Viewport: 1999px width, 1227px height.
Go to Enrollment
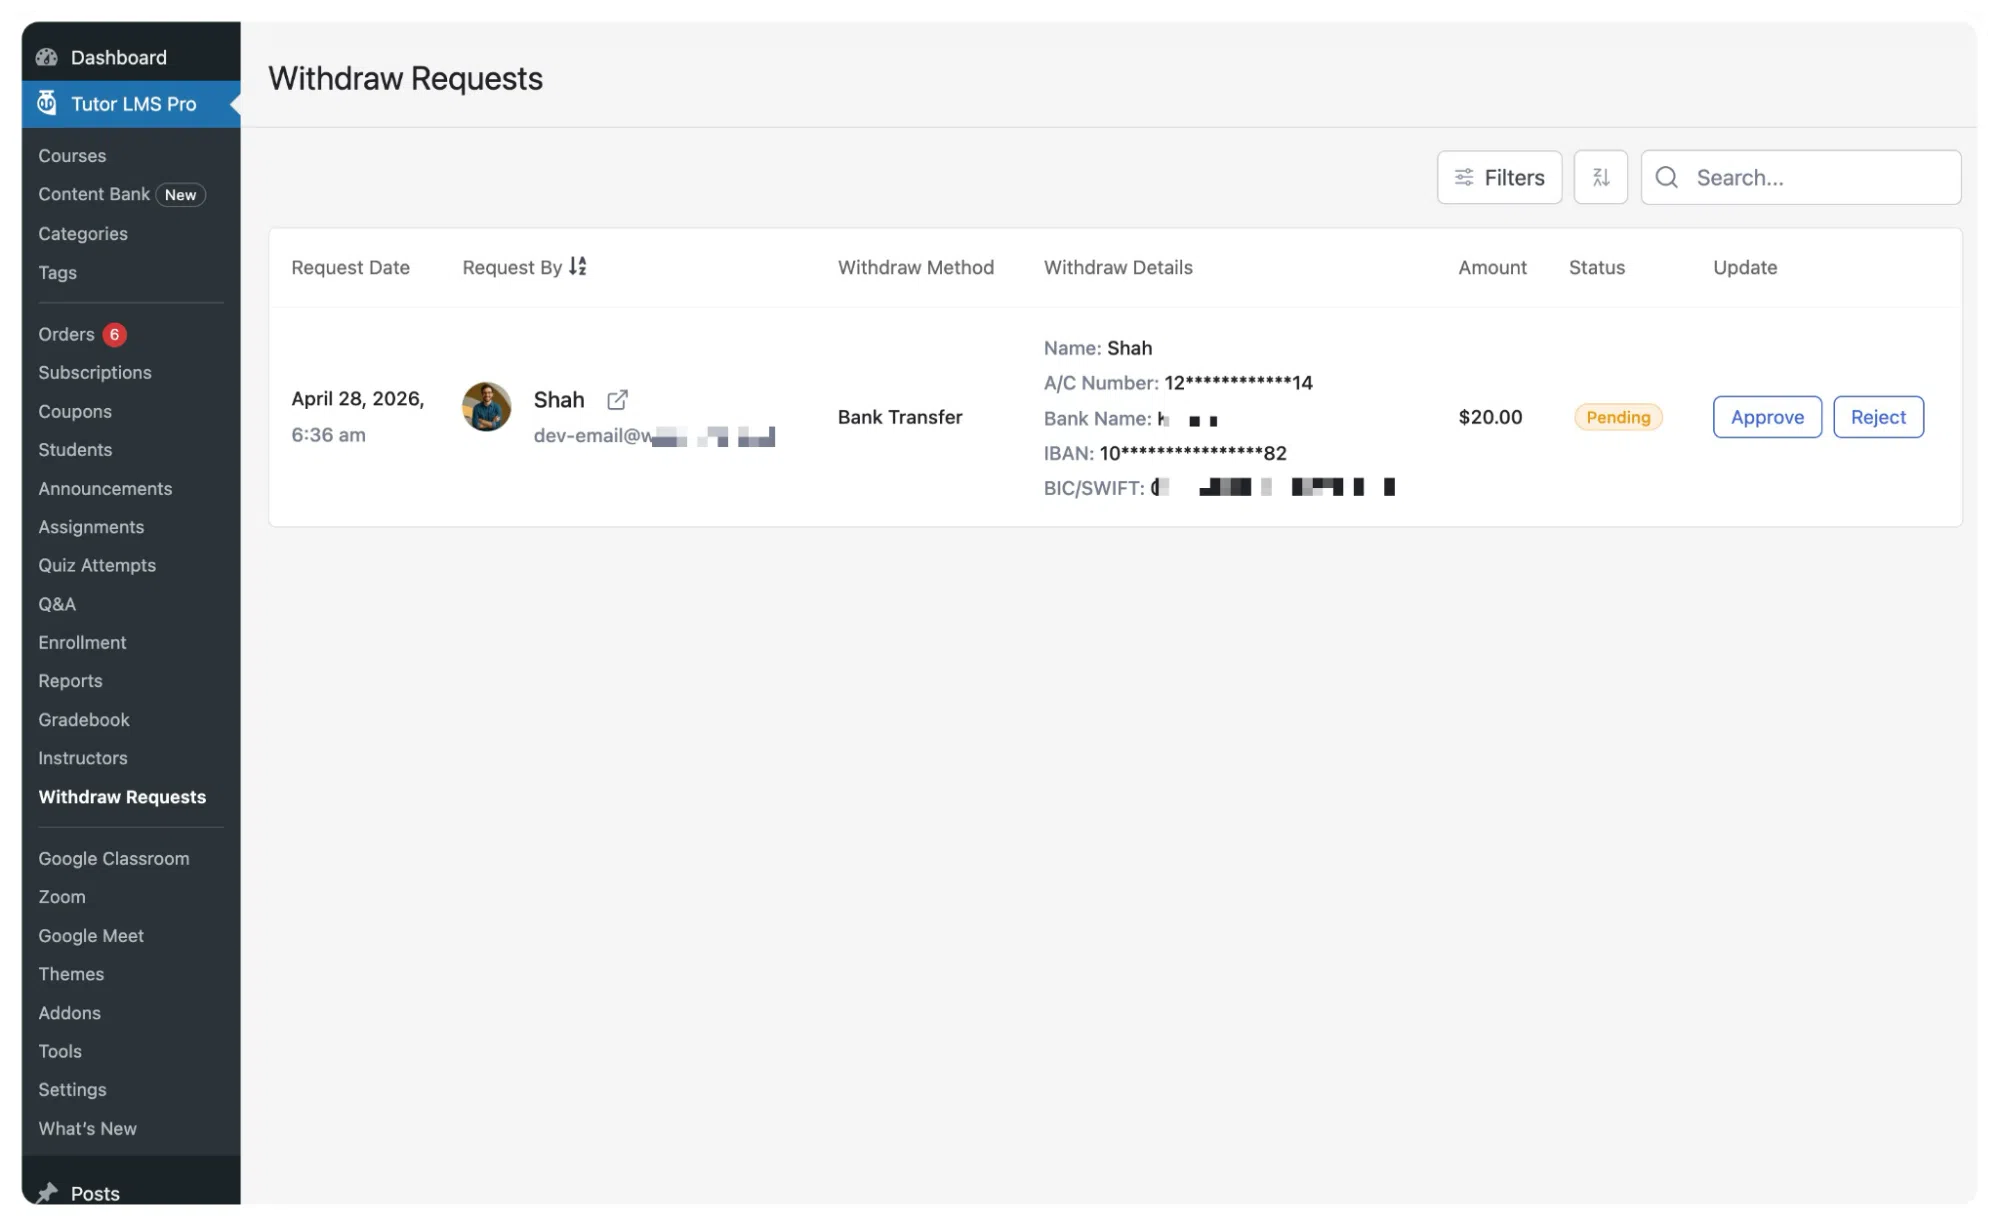82,642
